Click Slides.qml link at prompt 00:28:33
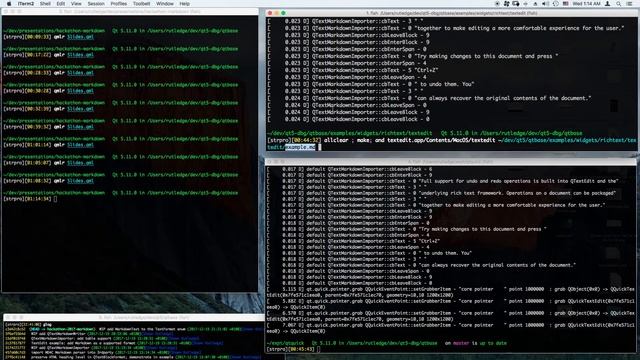The image size is (640, 360). (80, 73)
